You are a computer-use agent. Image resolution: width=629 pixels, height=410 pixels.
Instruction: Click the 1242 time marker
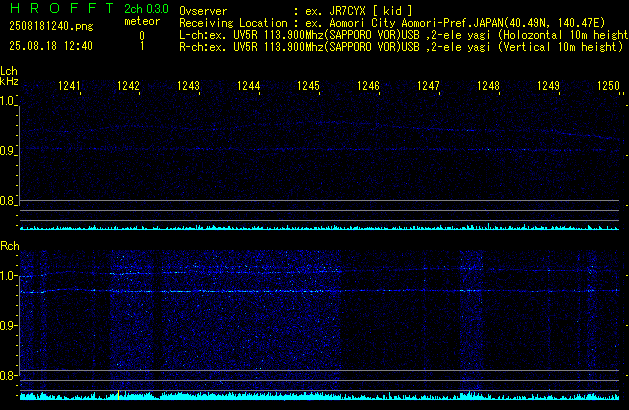click(128, 86)
